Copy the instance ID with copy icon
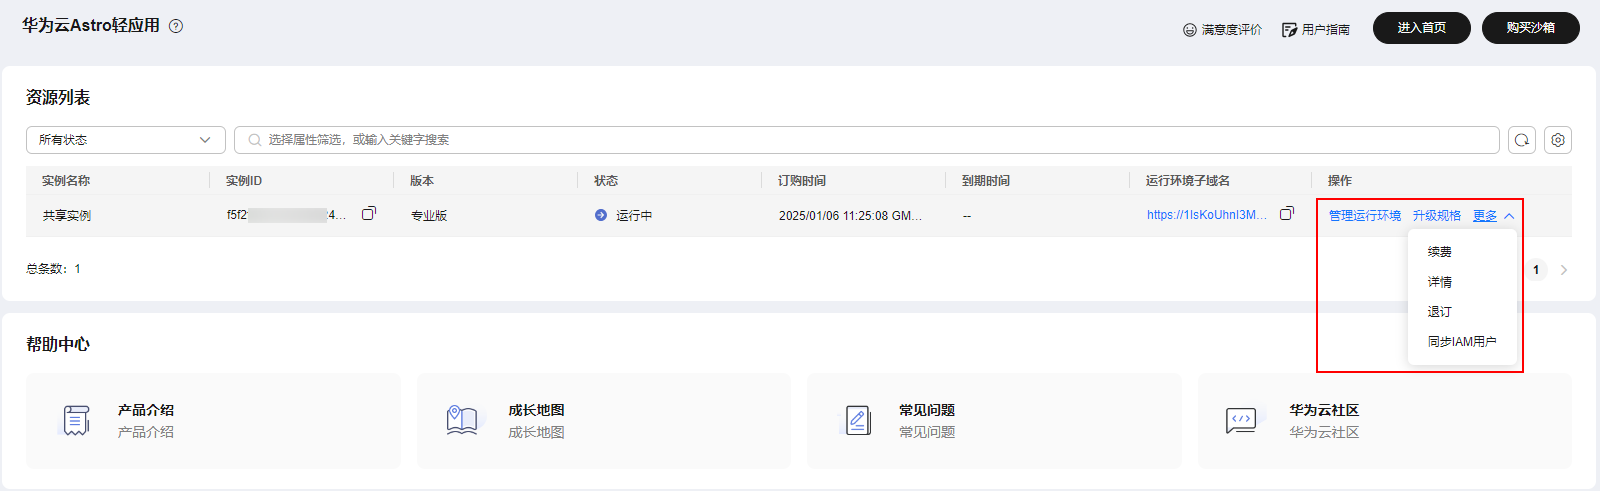The height and width of the screenshot is (491, 1600). click(369, 213)
